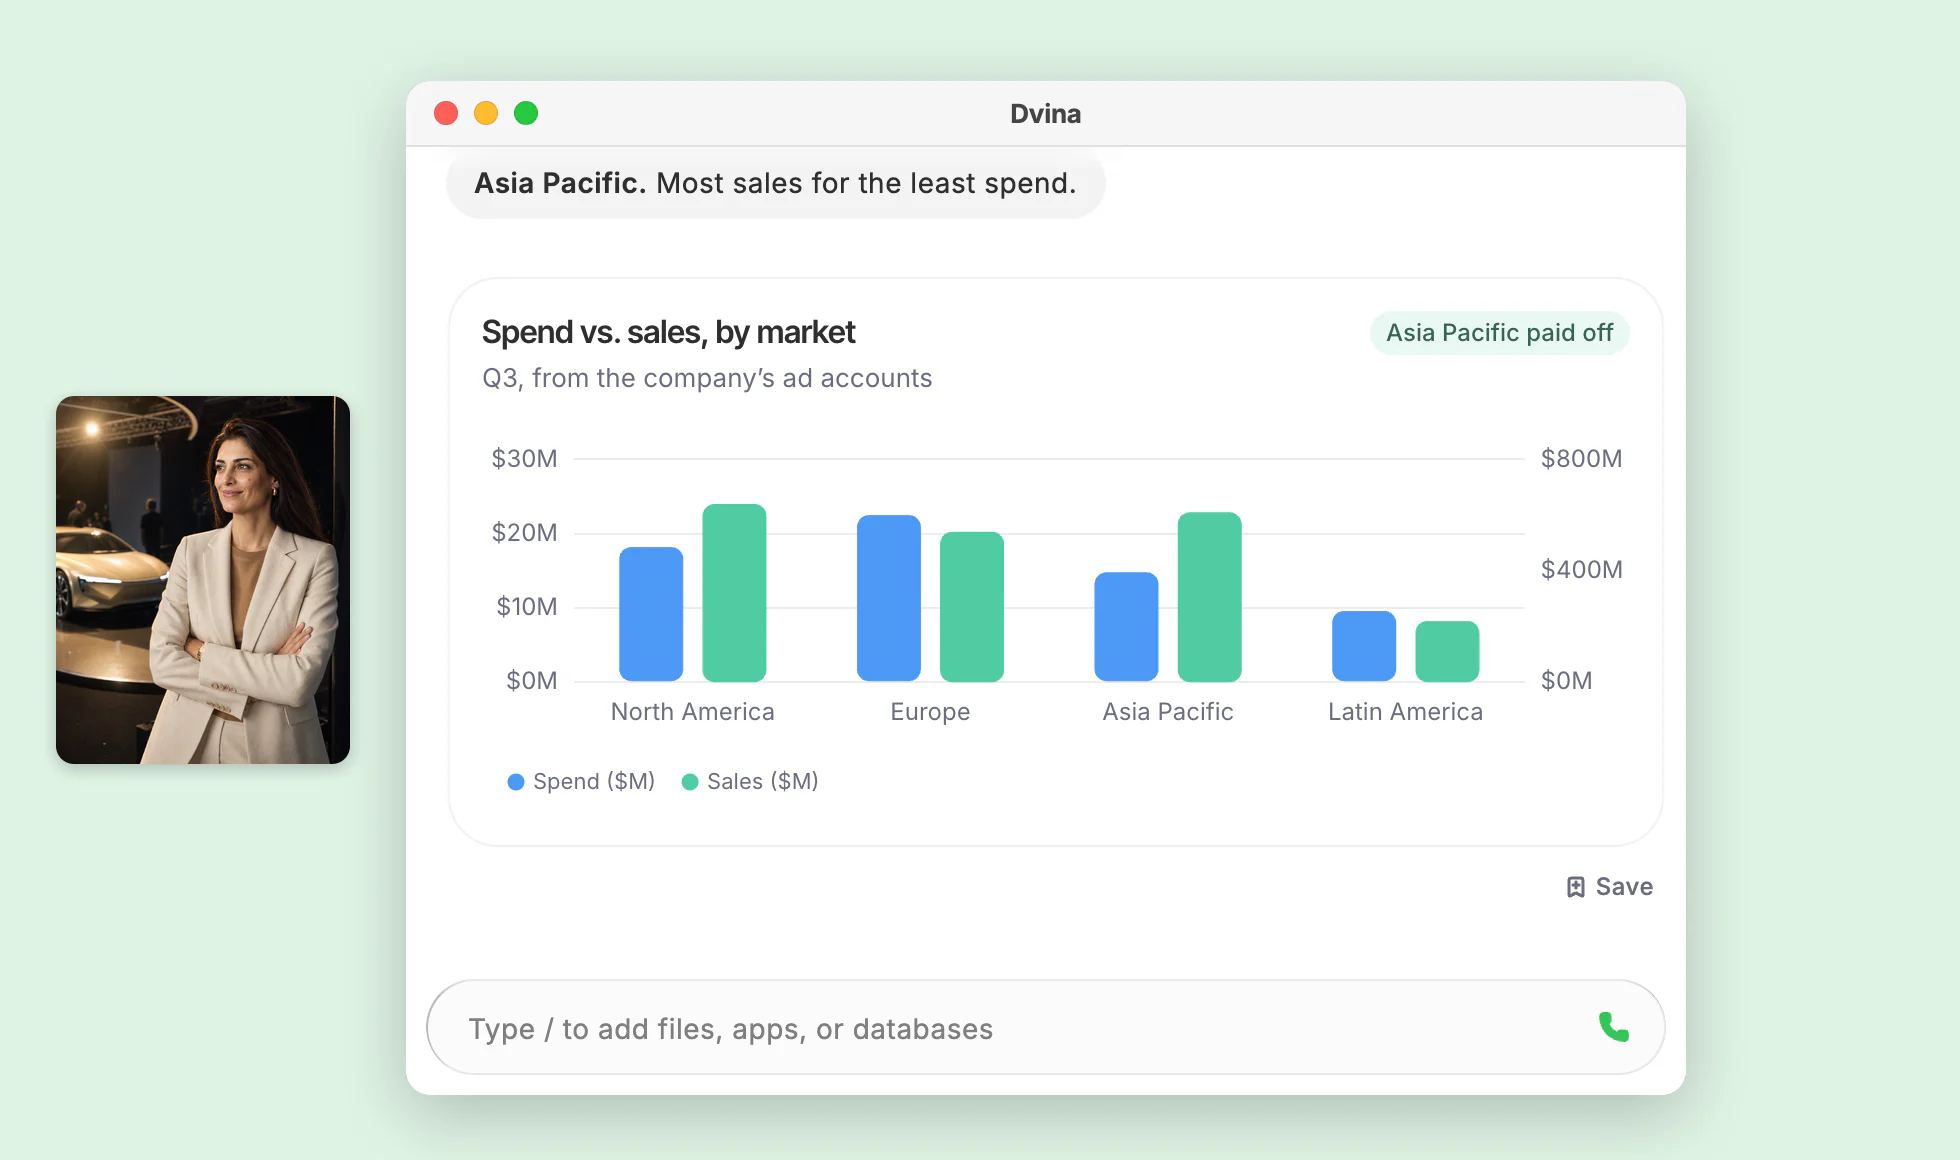Click the 'Asia Pacific paid off' badge

(x=1499, y=333)
